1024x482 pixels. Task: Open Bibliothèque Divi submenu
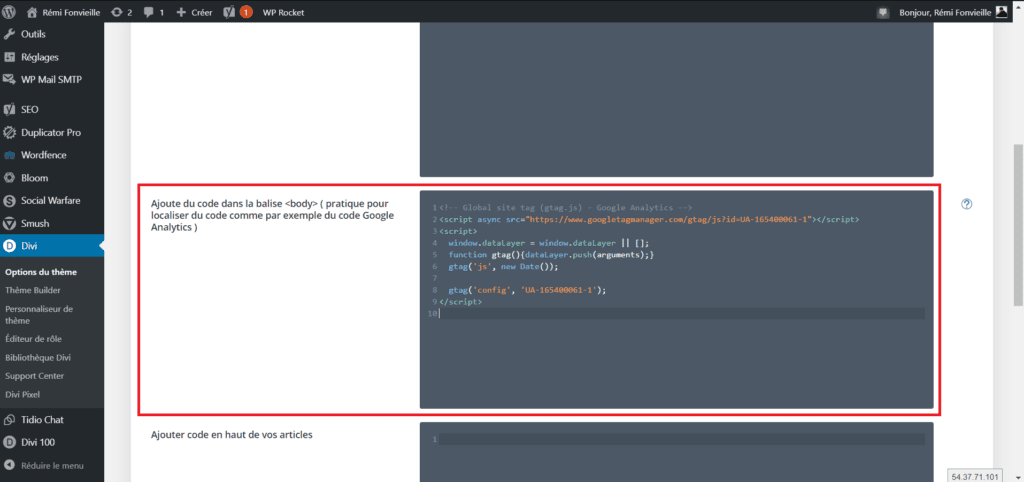[38, 358]
